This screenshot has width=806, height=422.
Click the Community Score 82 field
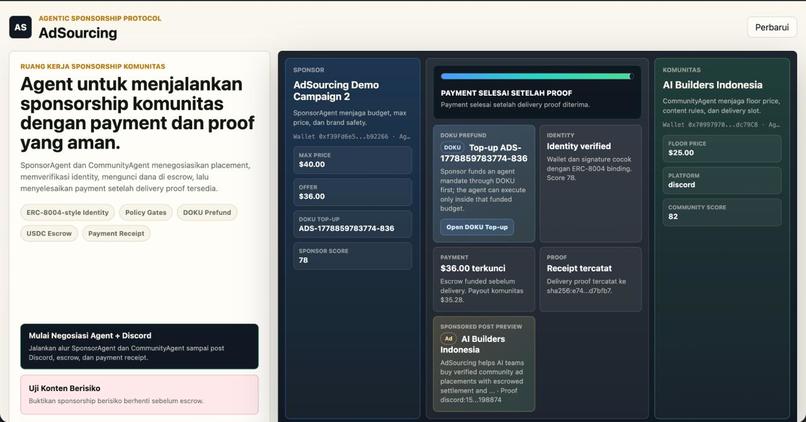point(722,212)
